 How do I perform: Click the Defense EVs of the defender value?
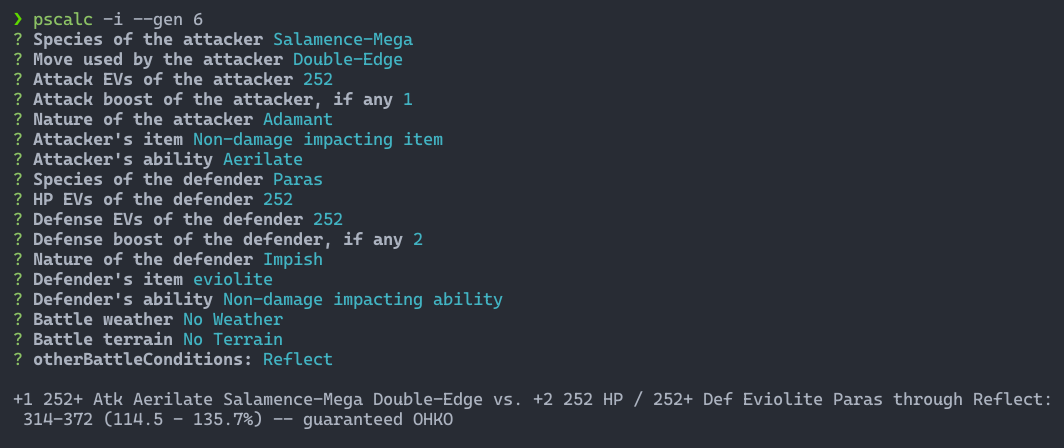click(328, 219)
